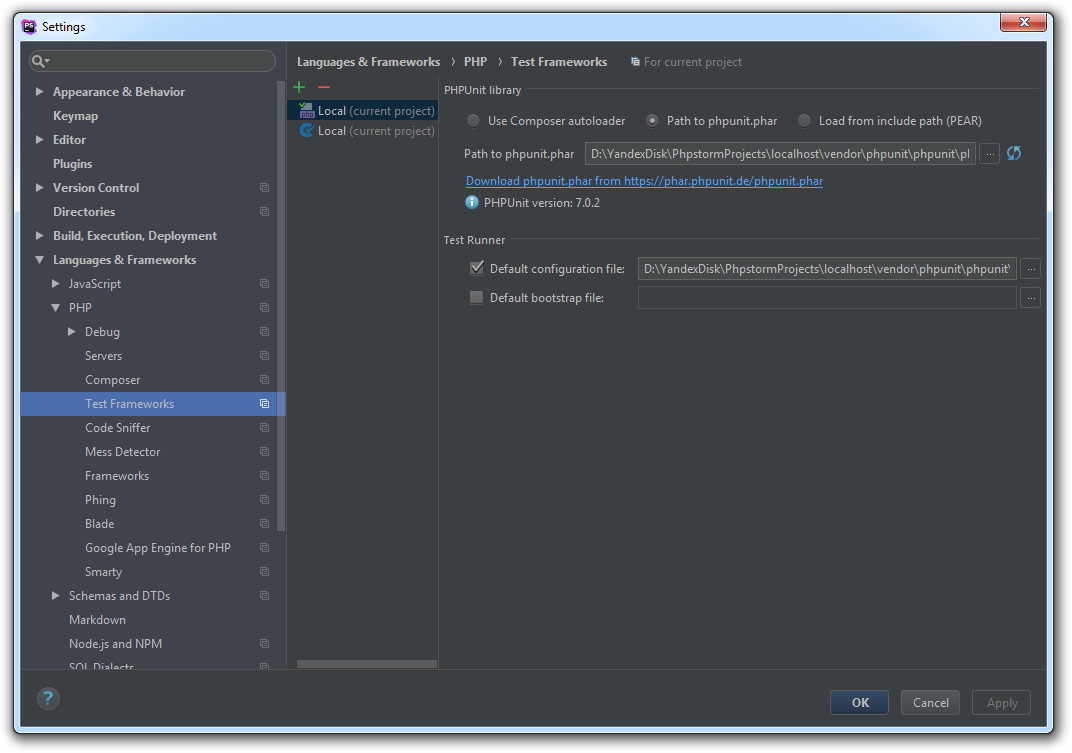
Task: Select the Path to phpunit.phar radio option
Action: (x=652, y=120)
